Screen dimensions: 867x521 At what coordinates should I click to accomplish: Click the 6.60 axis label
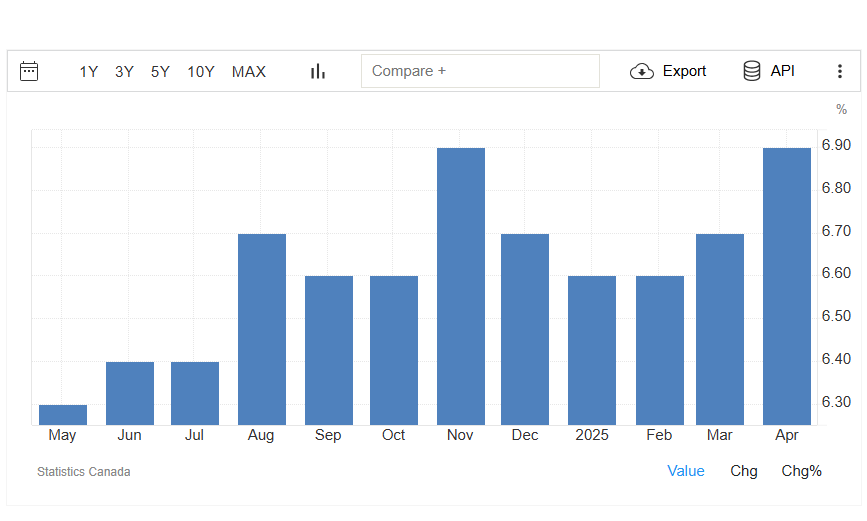836,273
